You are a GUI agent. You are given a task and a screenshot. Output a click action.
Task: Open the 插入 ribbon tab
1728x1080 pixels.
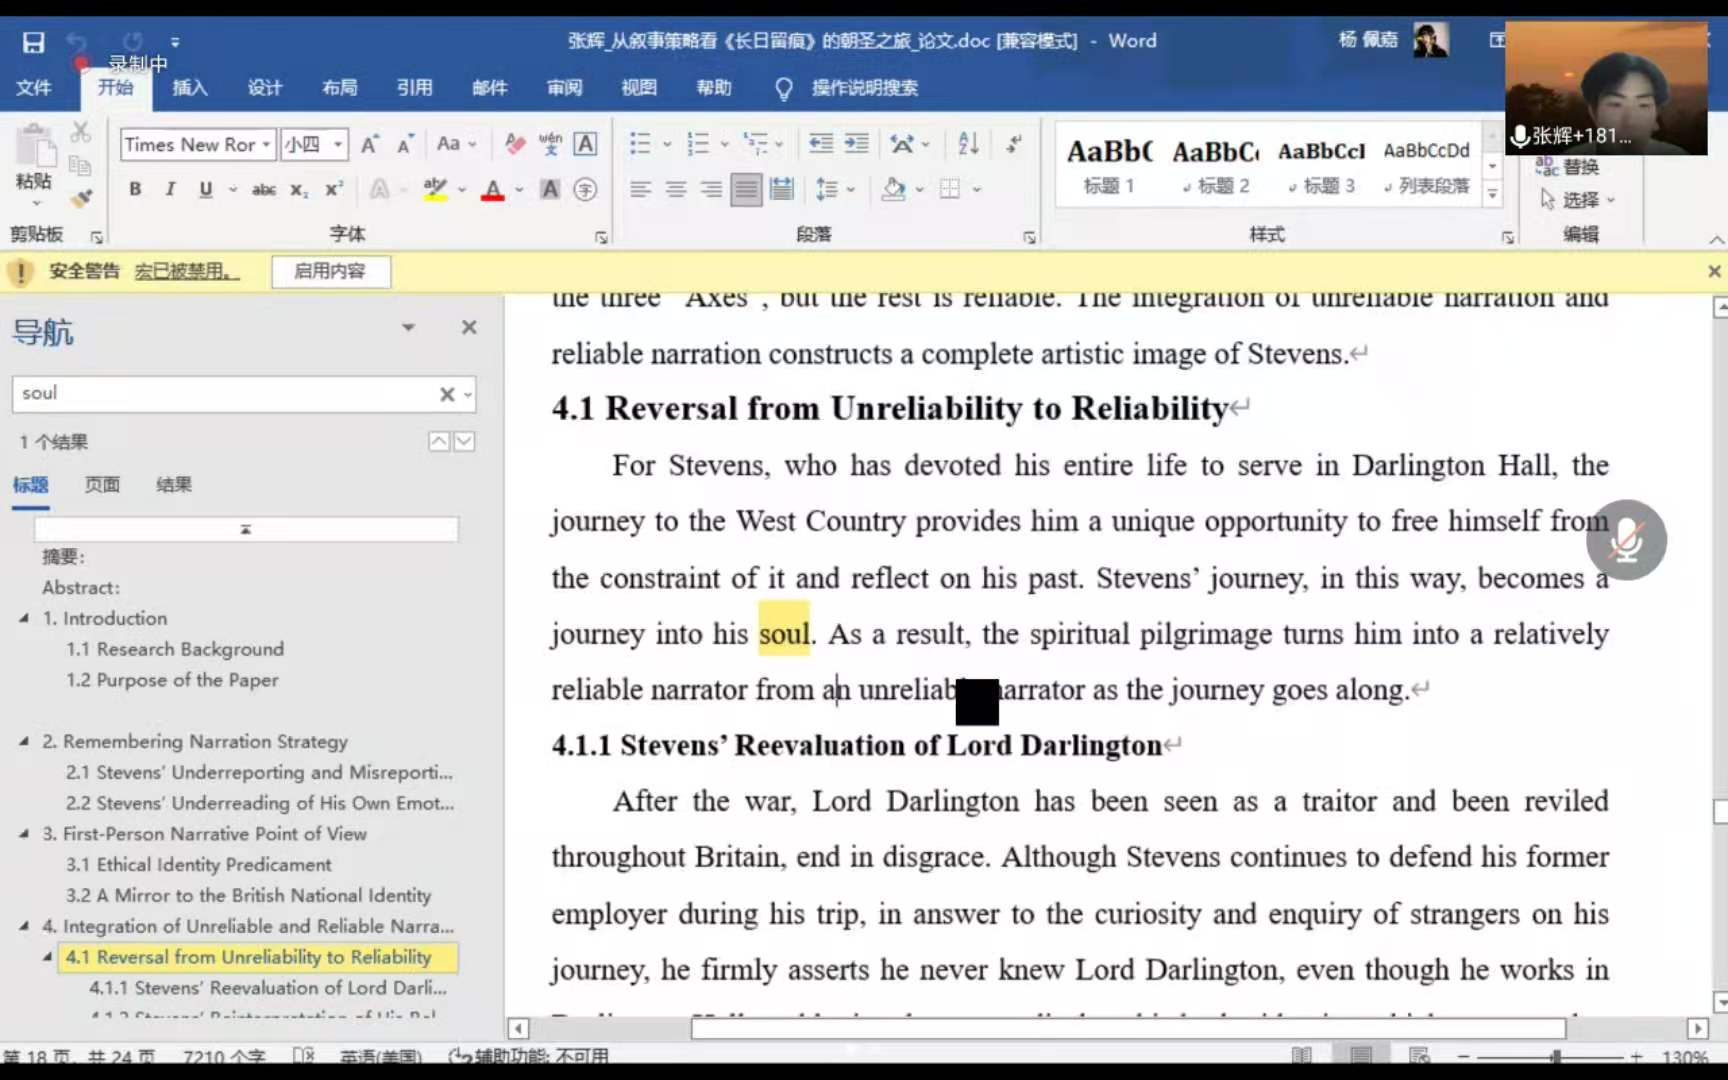(189, 88)
